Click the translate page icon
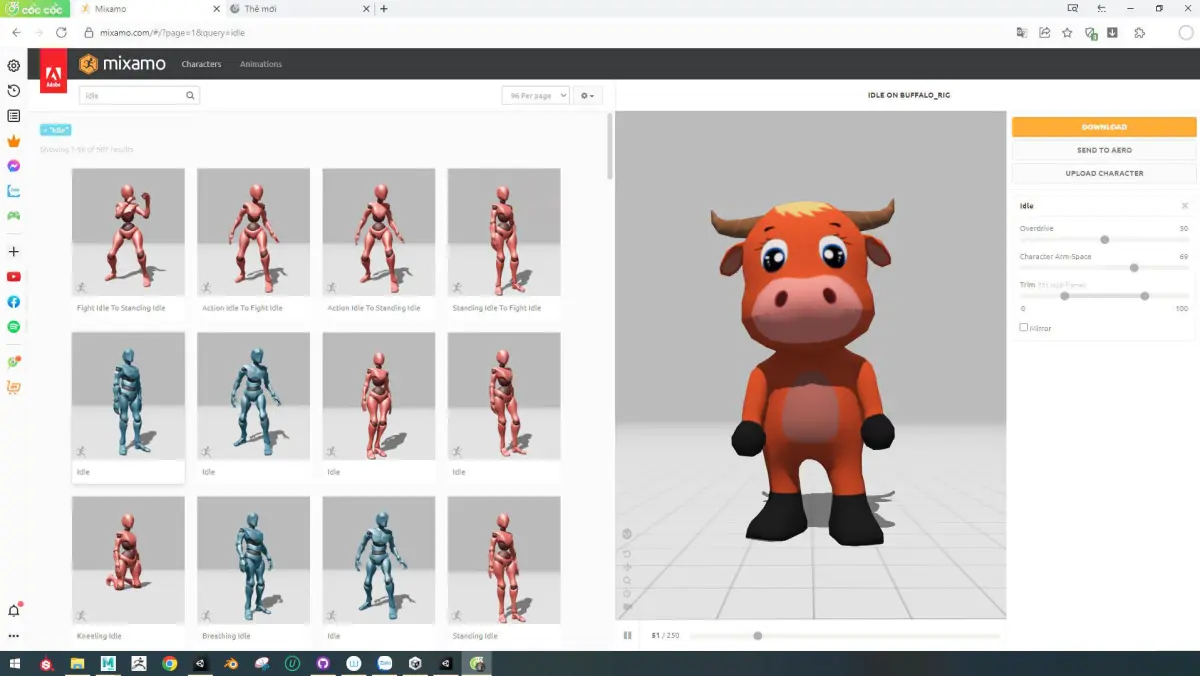1200x676 pixels. click(x=1021, y=33)
